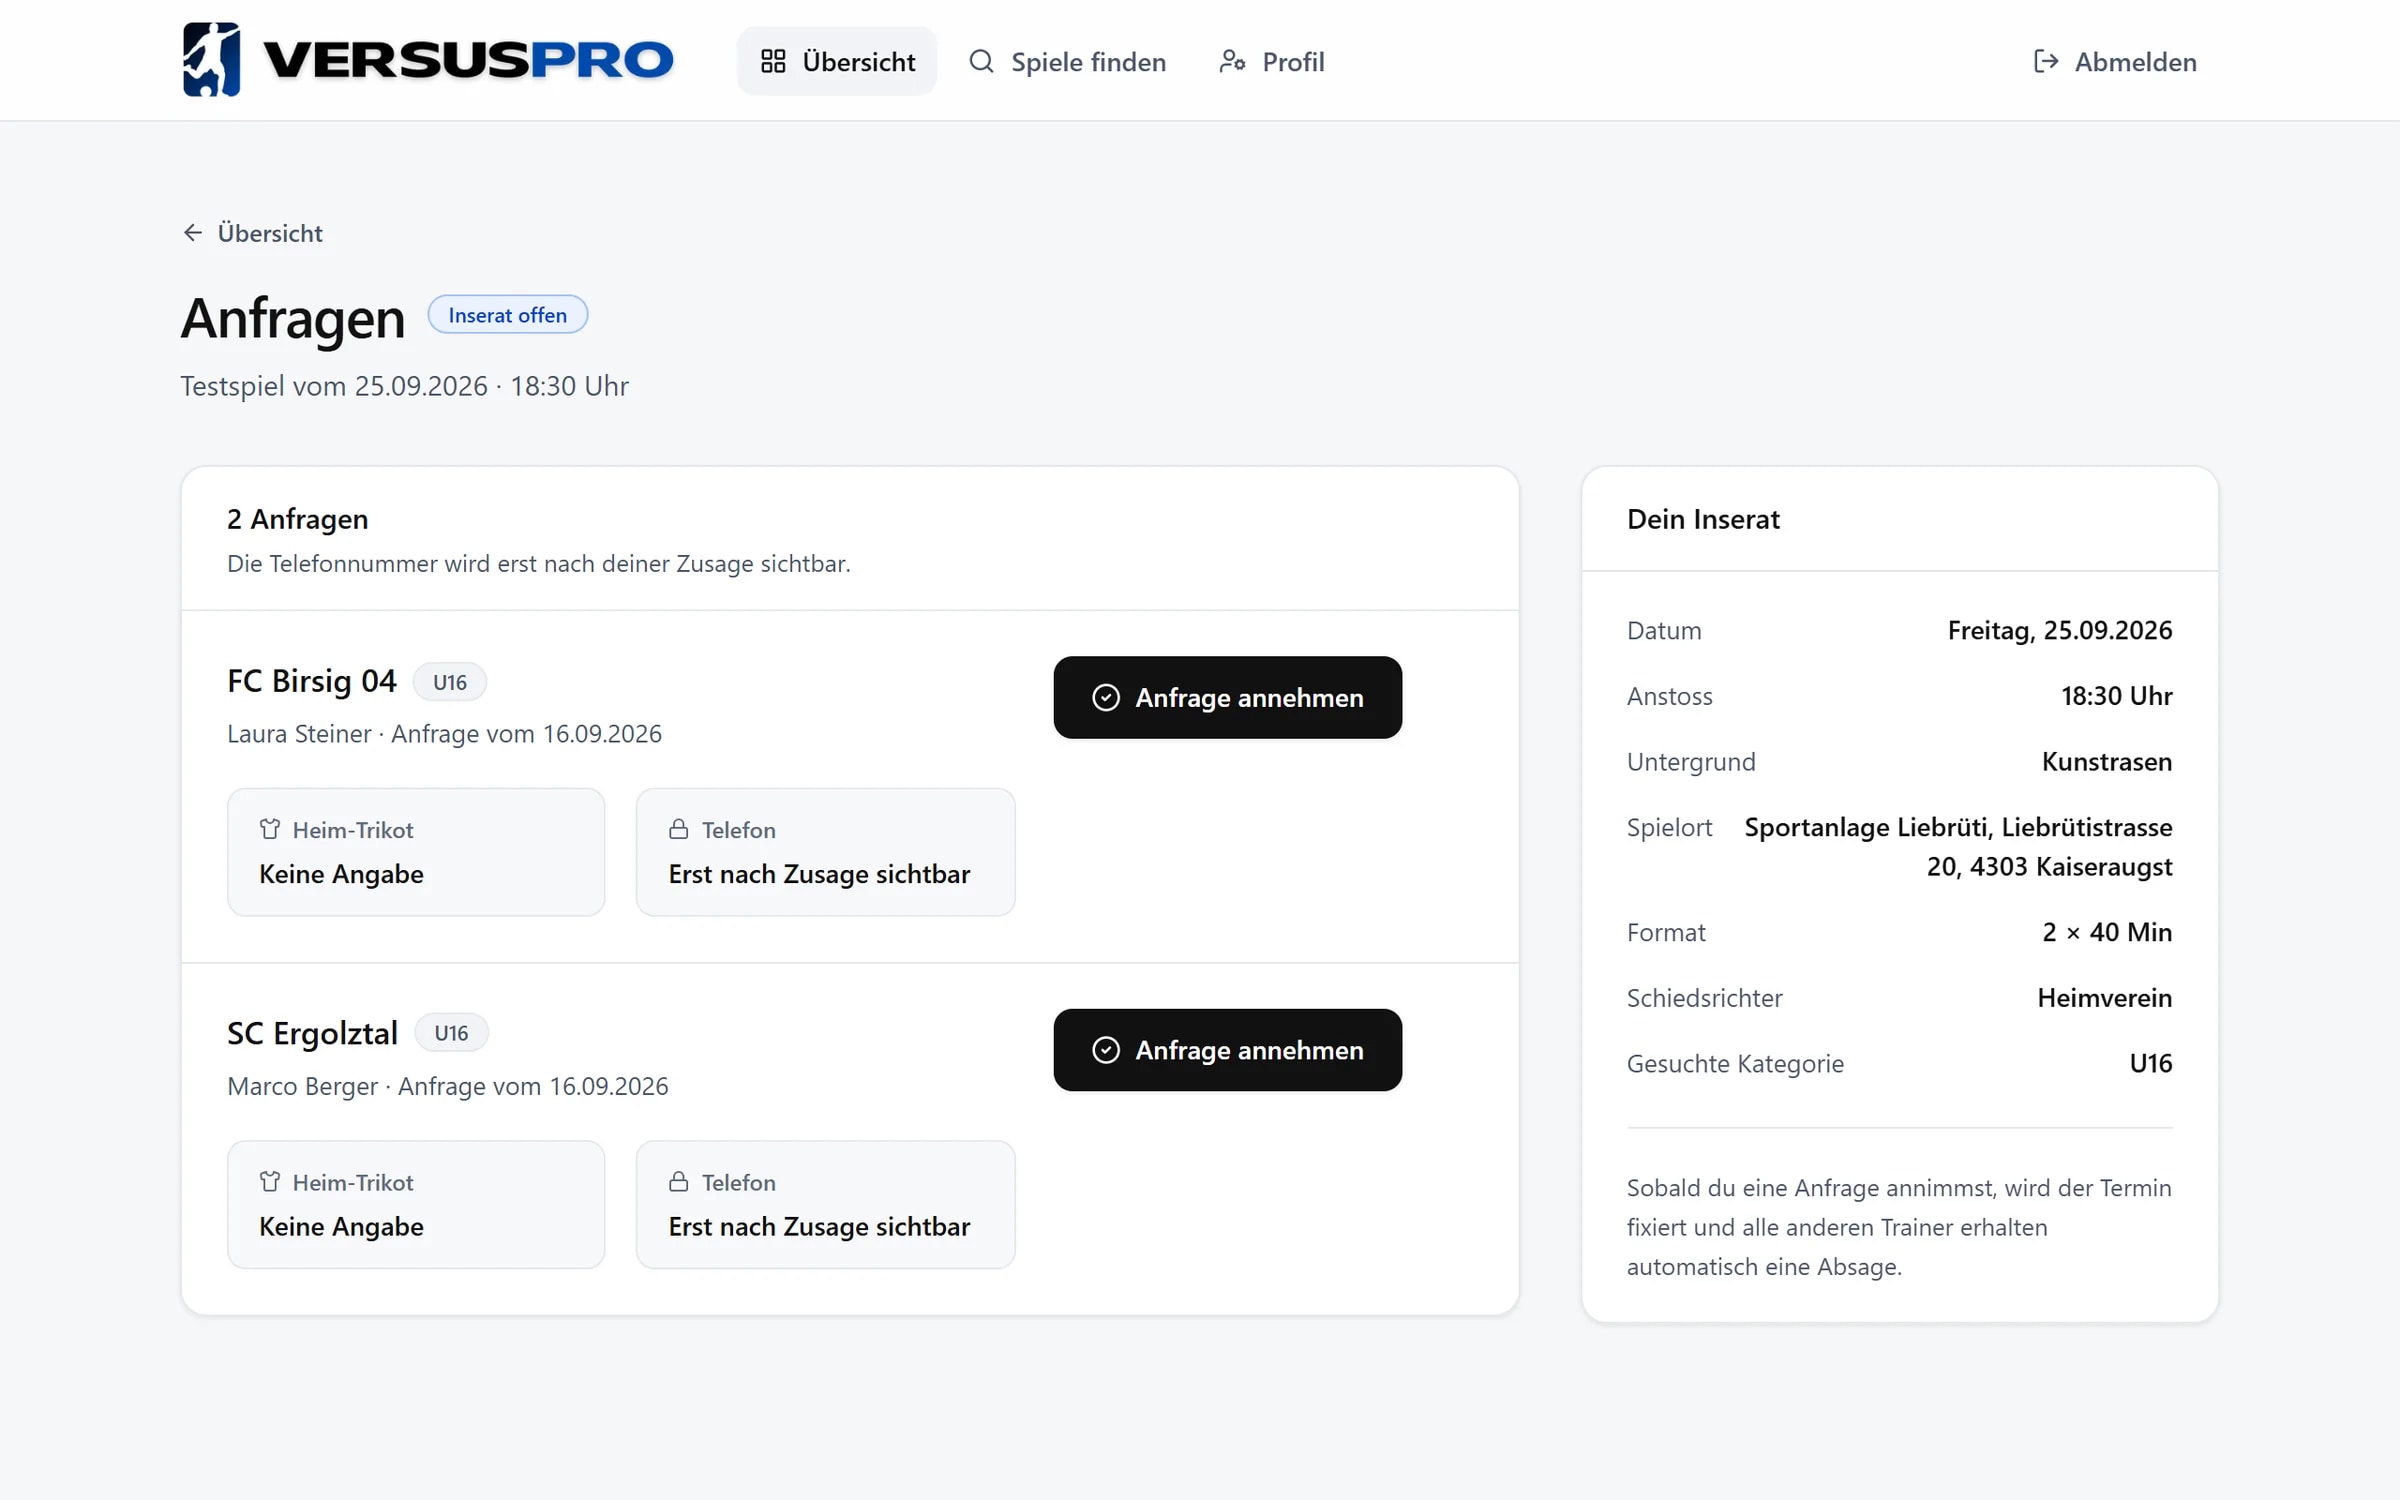The image size is (2400, 1500).
Task: Click the Schiedsrichter value 'Heimverein'
Action: (2104, 998)
